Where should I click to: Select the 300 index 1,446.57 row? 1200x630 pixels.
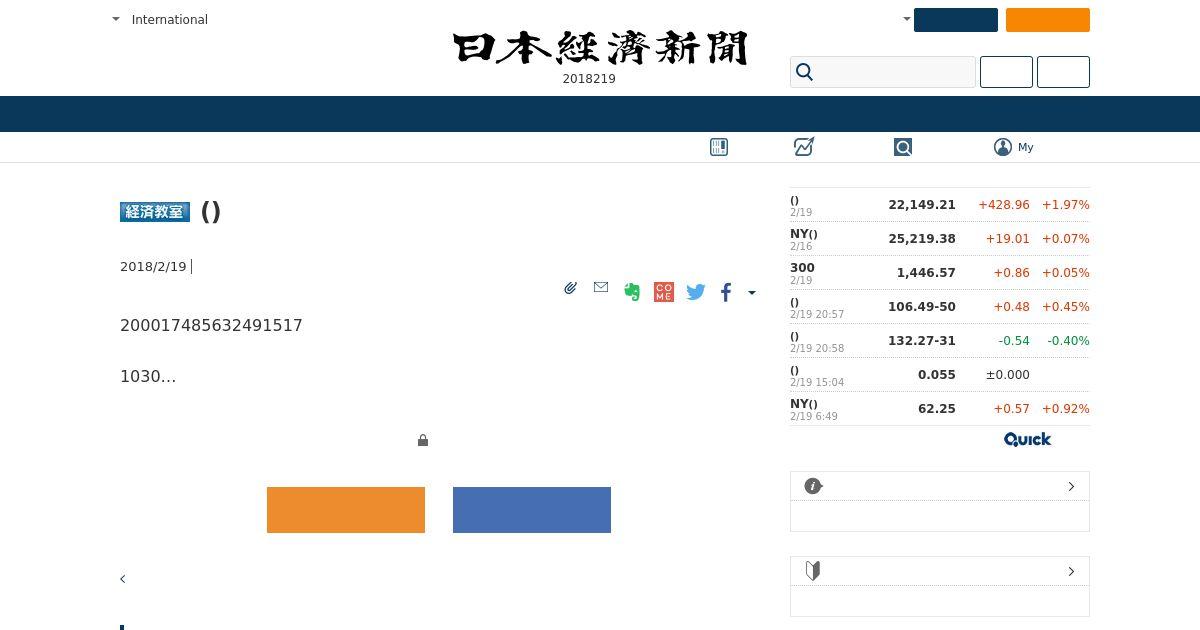tap(940, 273)
